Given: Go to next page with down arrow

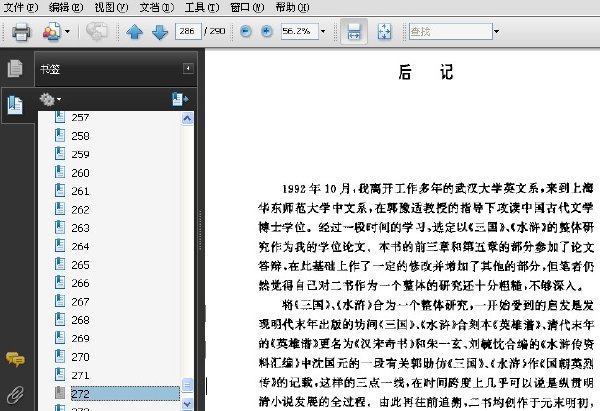Looking at the screenshot, I should (x=160, y=32).
